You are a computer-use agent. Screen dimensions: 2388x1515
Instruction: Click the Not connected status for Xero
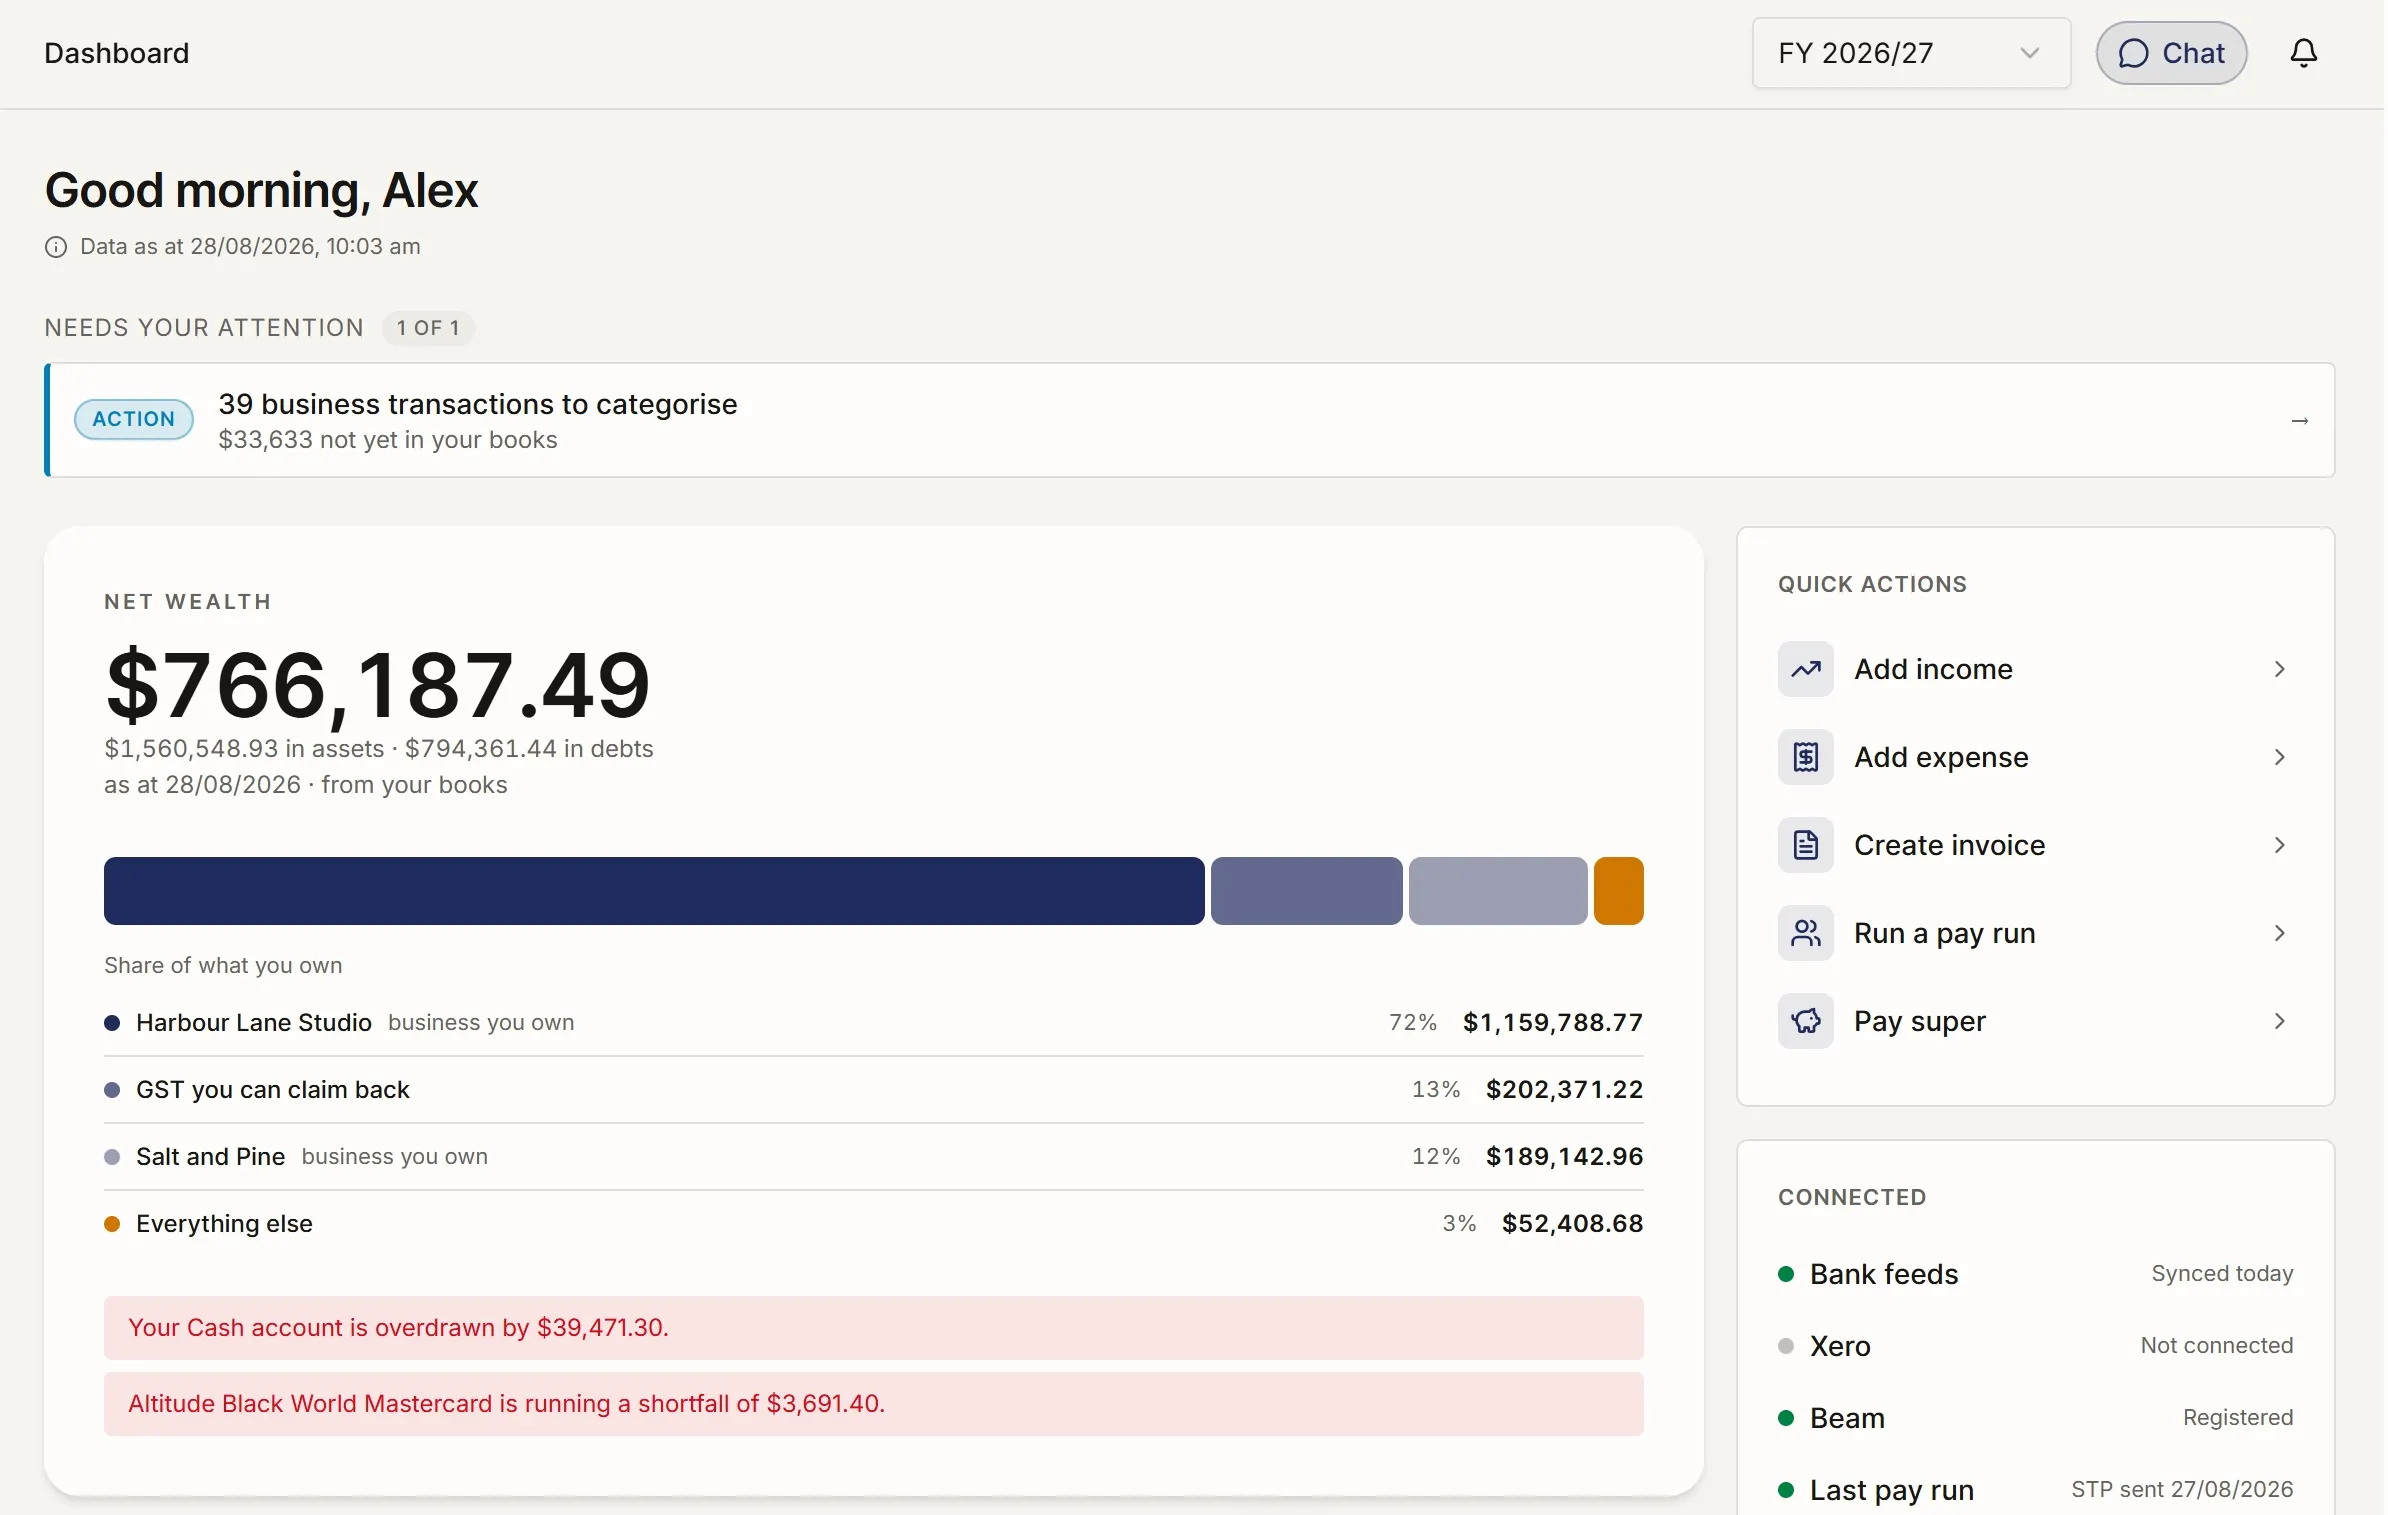[x=2216, y=1346]
